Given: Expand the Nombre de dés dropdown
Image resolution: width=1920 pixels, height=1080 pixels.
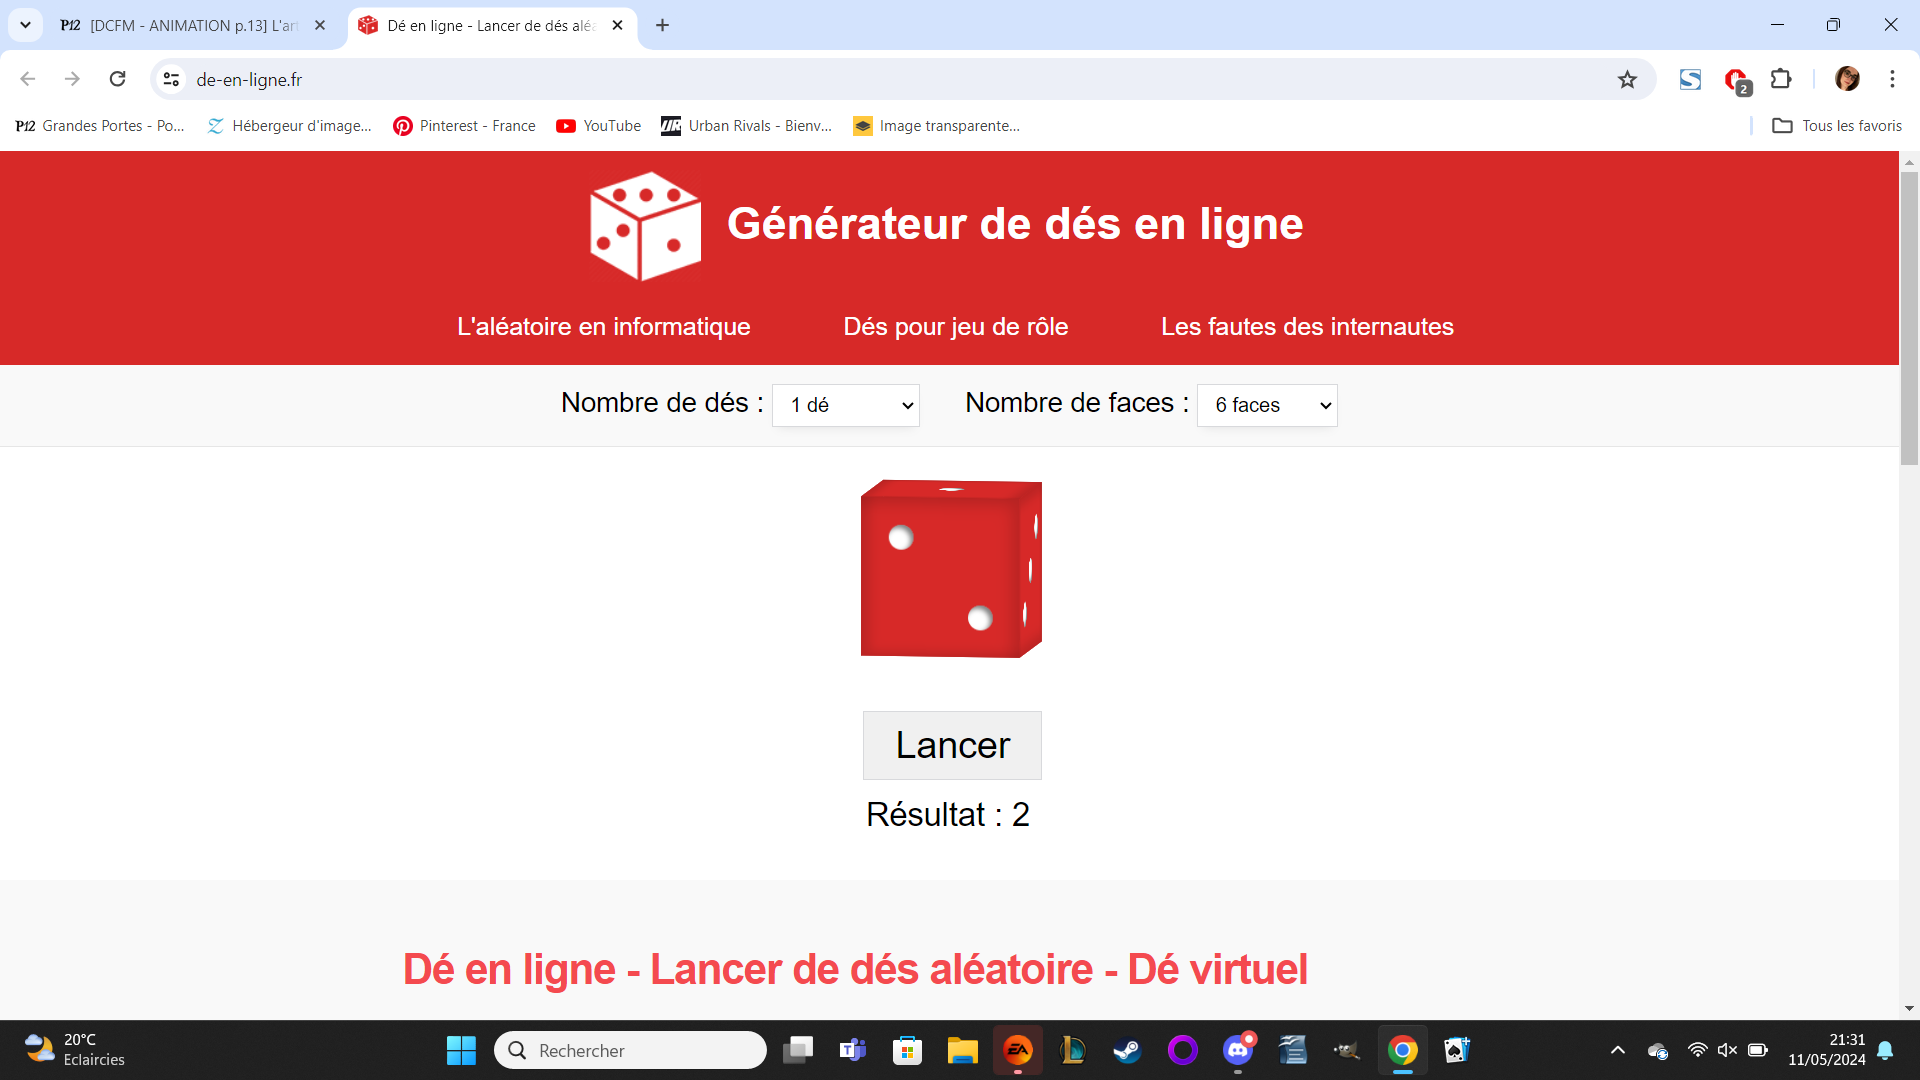Looking at the screenshot, I should pyautogui.click(x=846, y=405).
